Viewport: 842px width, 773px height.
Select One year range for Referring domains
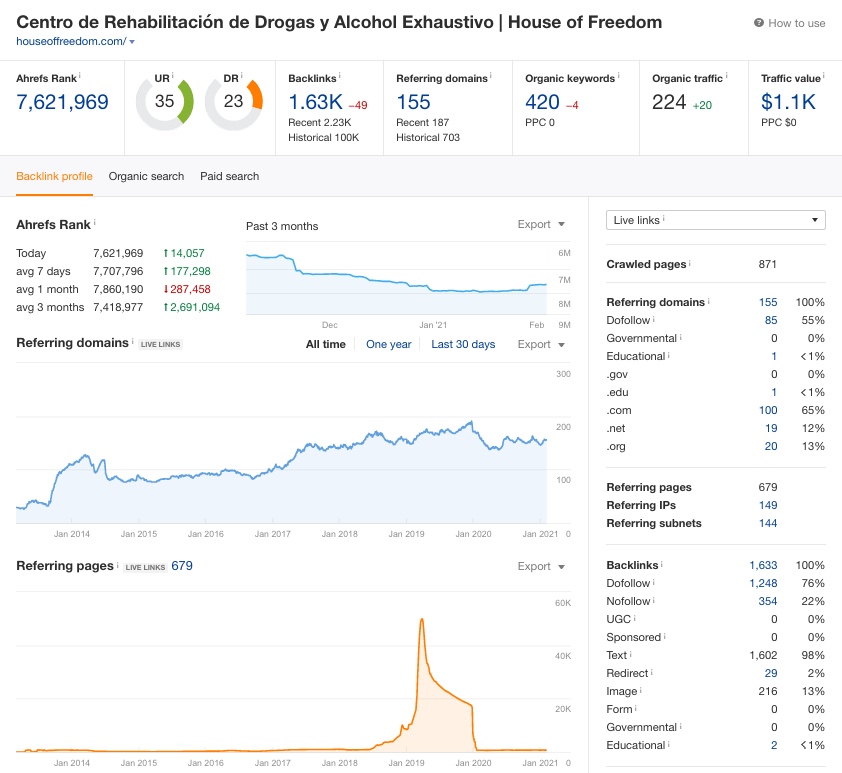point(388,344)
